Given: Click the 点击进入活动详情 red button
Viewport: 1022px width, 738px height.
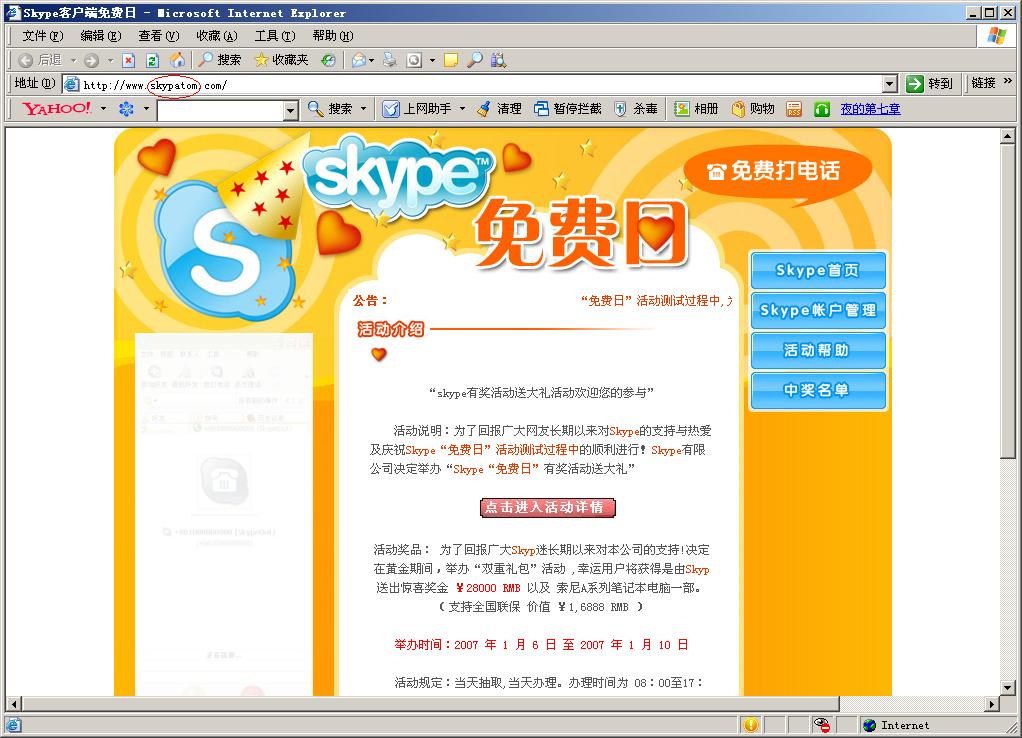Looking at the screenshot, I should click(547, 508).
